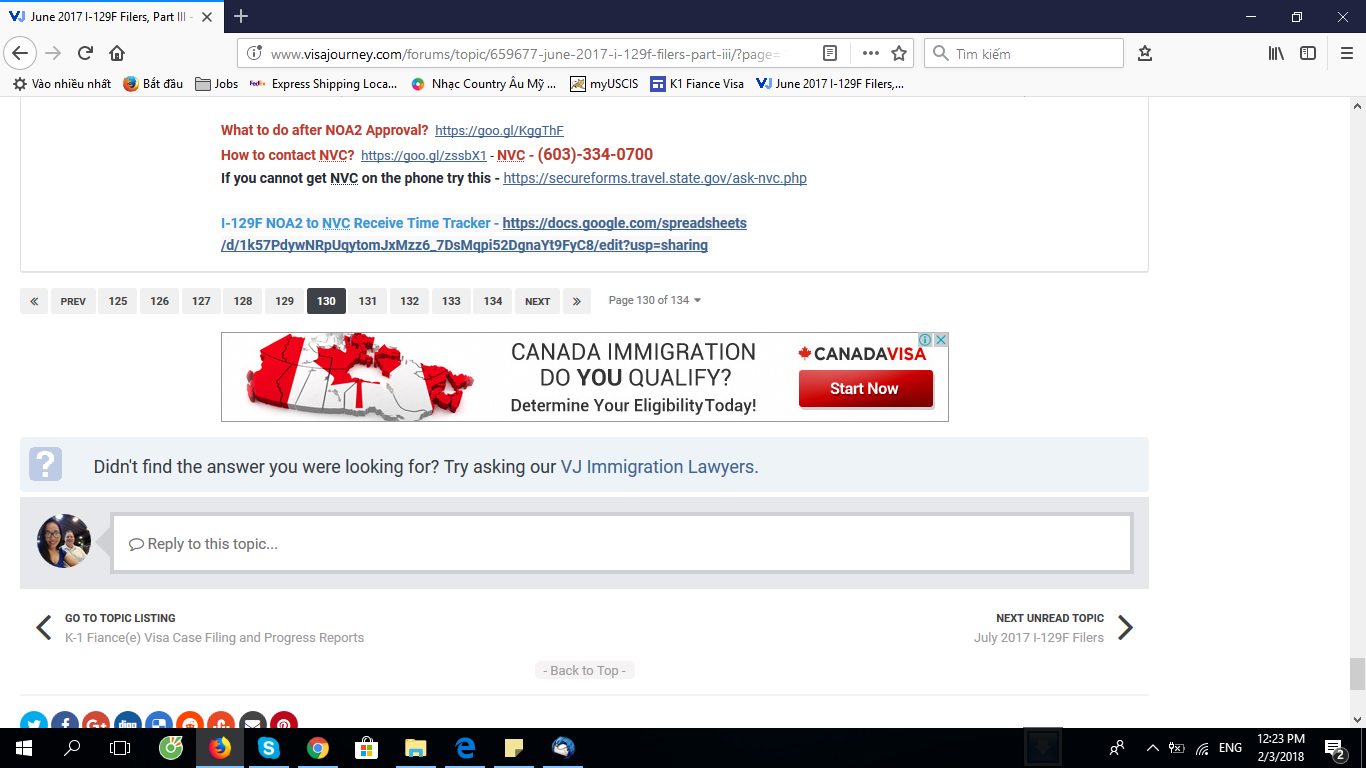Viewport: 1366px width, 768px height.
Task: Jump to last page double-arrow
Action: pyautogui.click(x=577, y=301)
